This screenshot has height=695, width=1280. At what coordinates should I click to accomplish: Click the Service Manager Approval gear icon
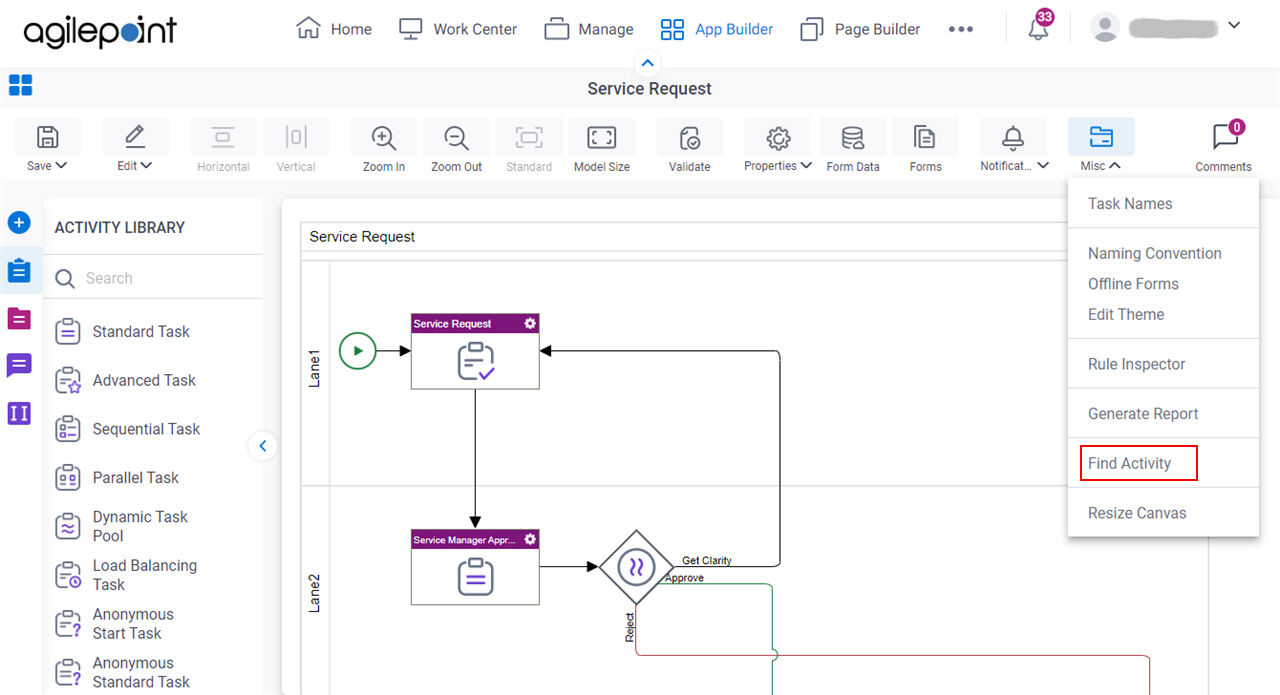(530, 539)
